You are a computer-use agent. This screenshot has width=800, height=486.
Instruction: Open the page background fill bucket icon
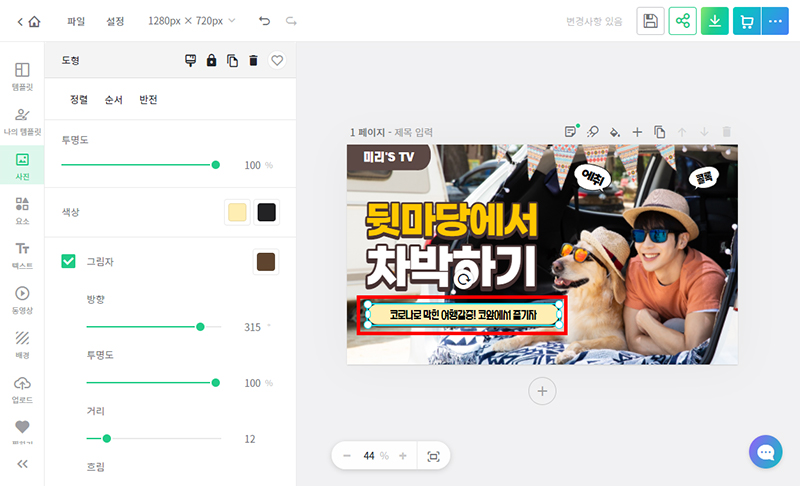[x=615, y=132]
